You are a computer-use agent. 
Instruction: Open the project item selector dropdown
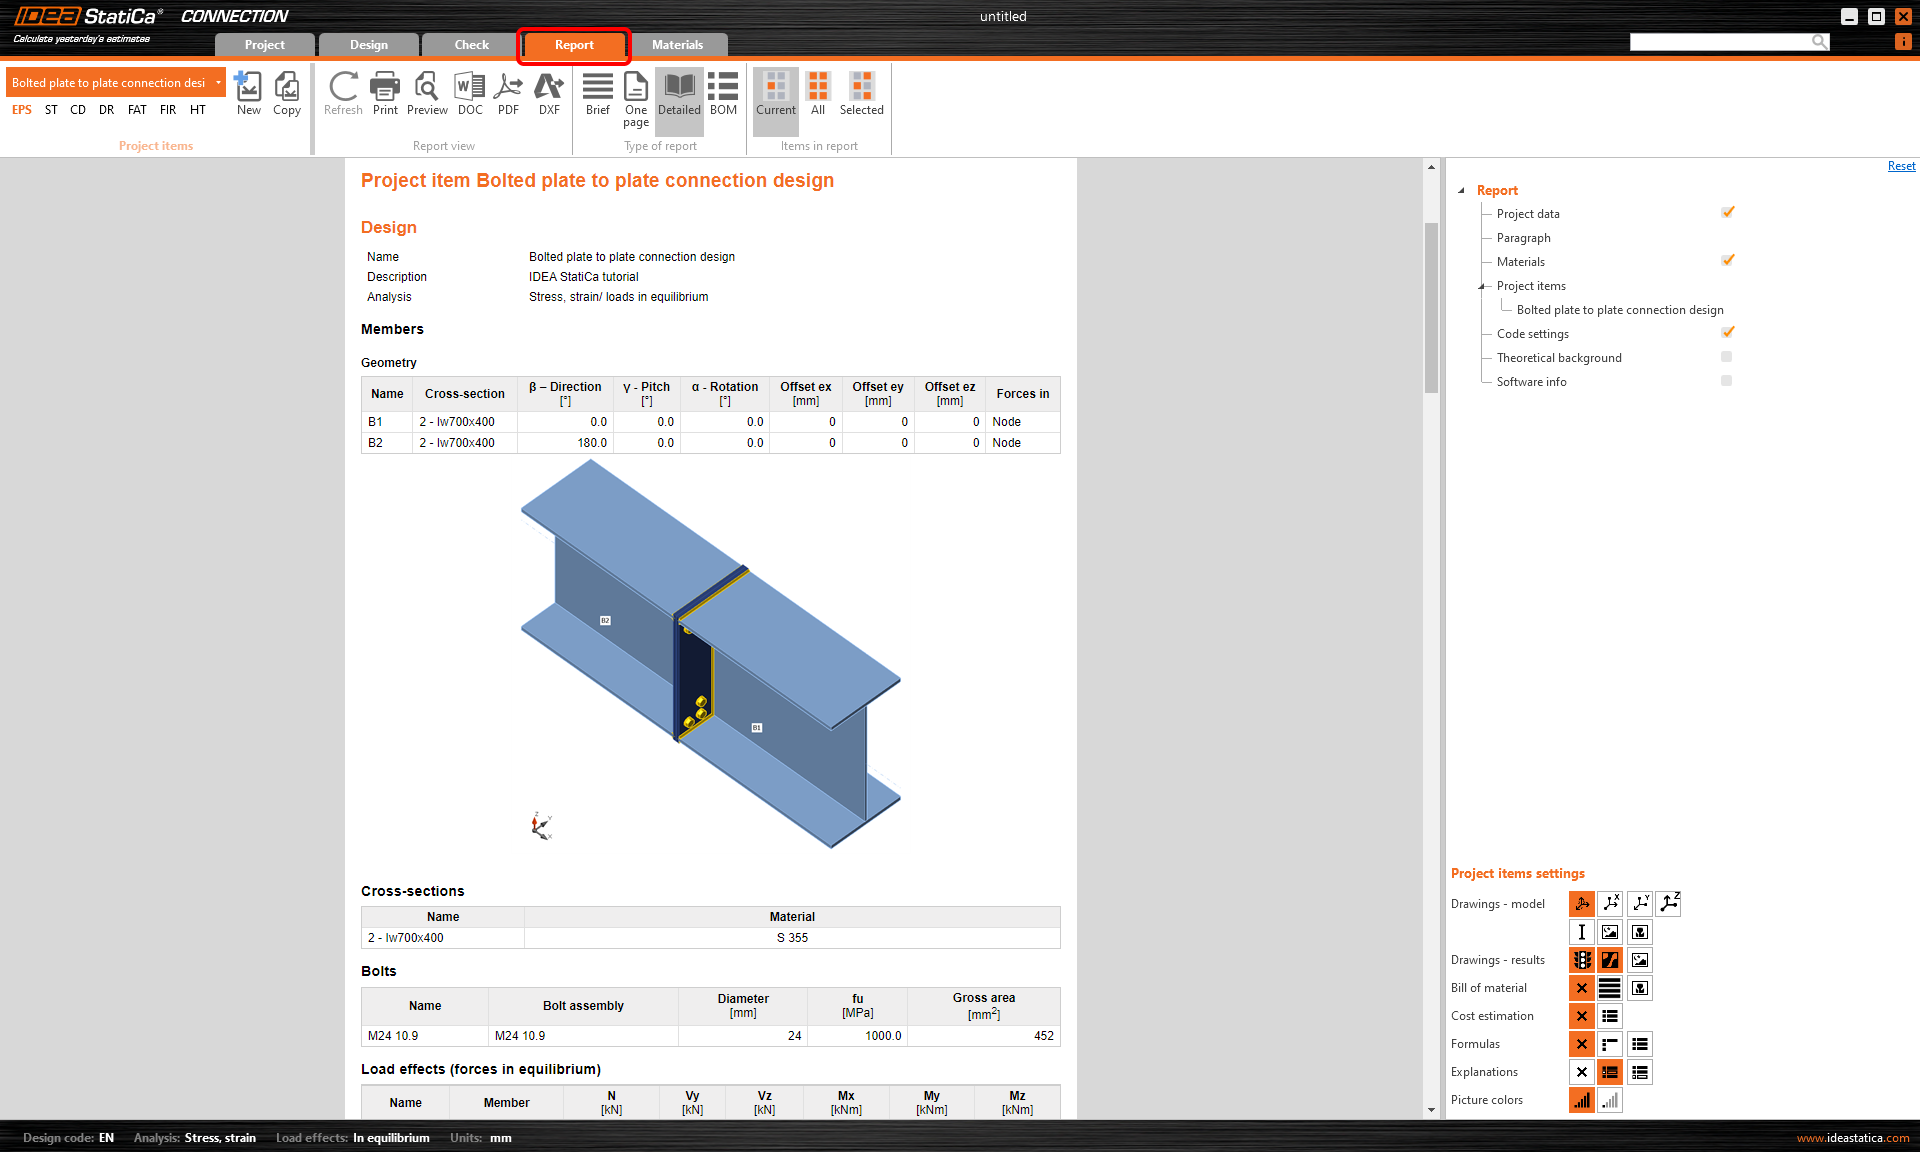pyautogui.click(x=217, y=82)
